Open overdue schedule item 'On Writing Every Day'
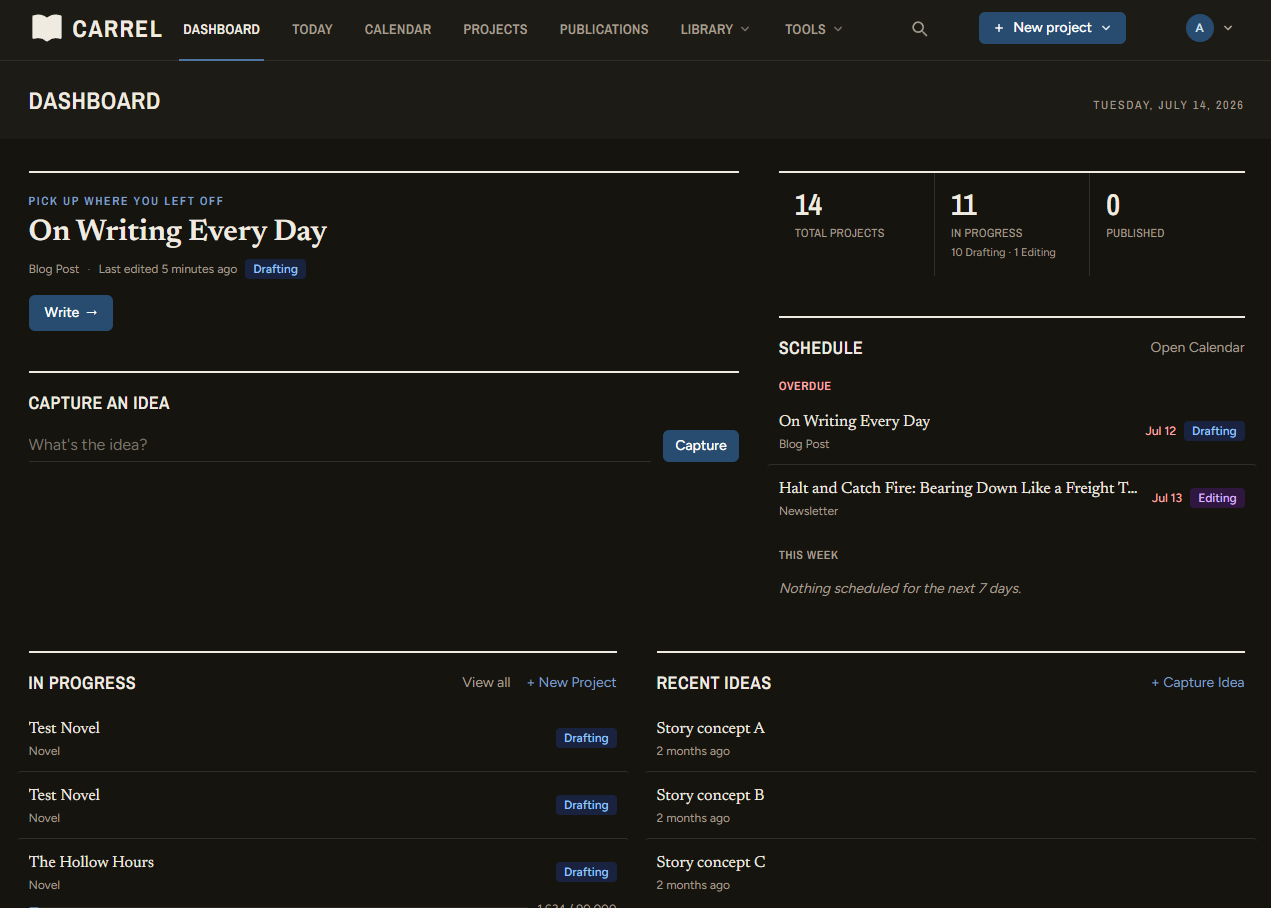 tap(1012, 431)
